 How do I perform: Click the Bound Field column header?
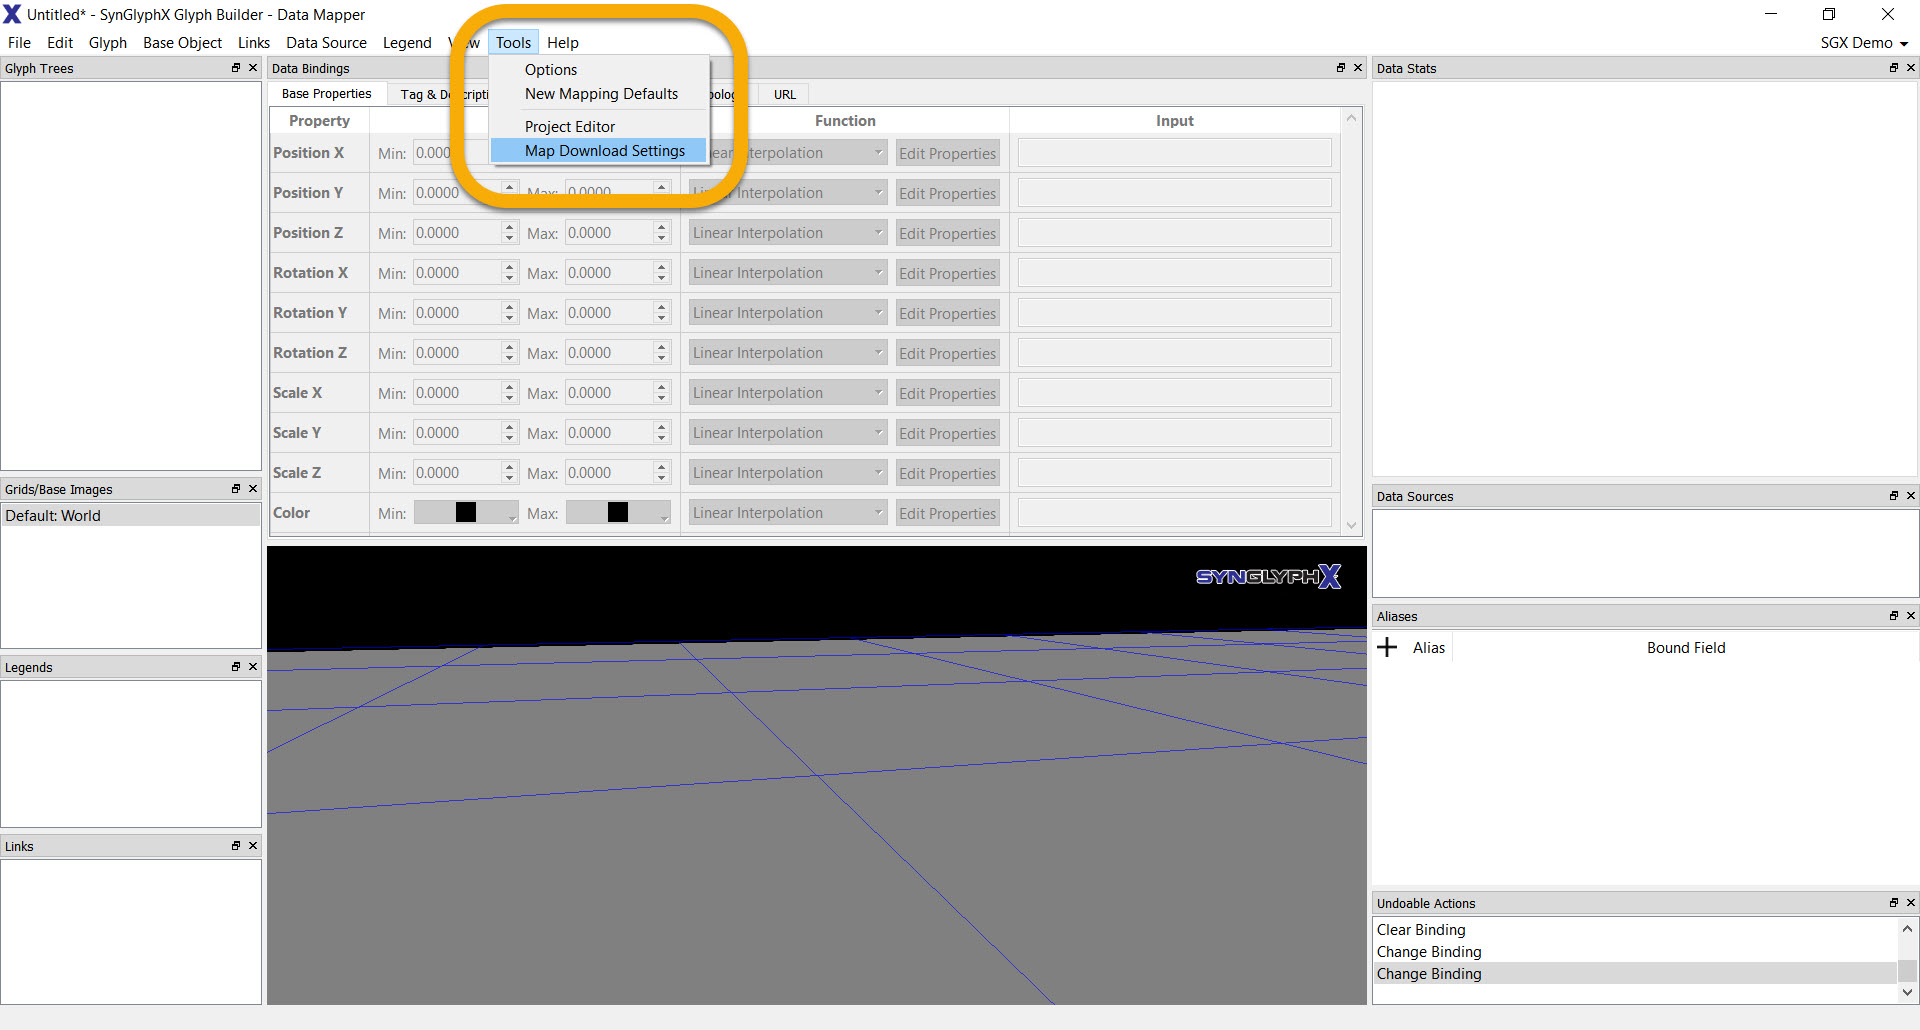[1686, 648]
